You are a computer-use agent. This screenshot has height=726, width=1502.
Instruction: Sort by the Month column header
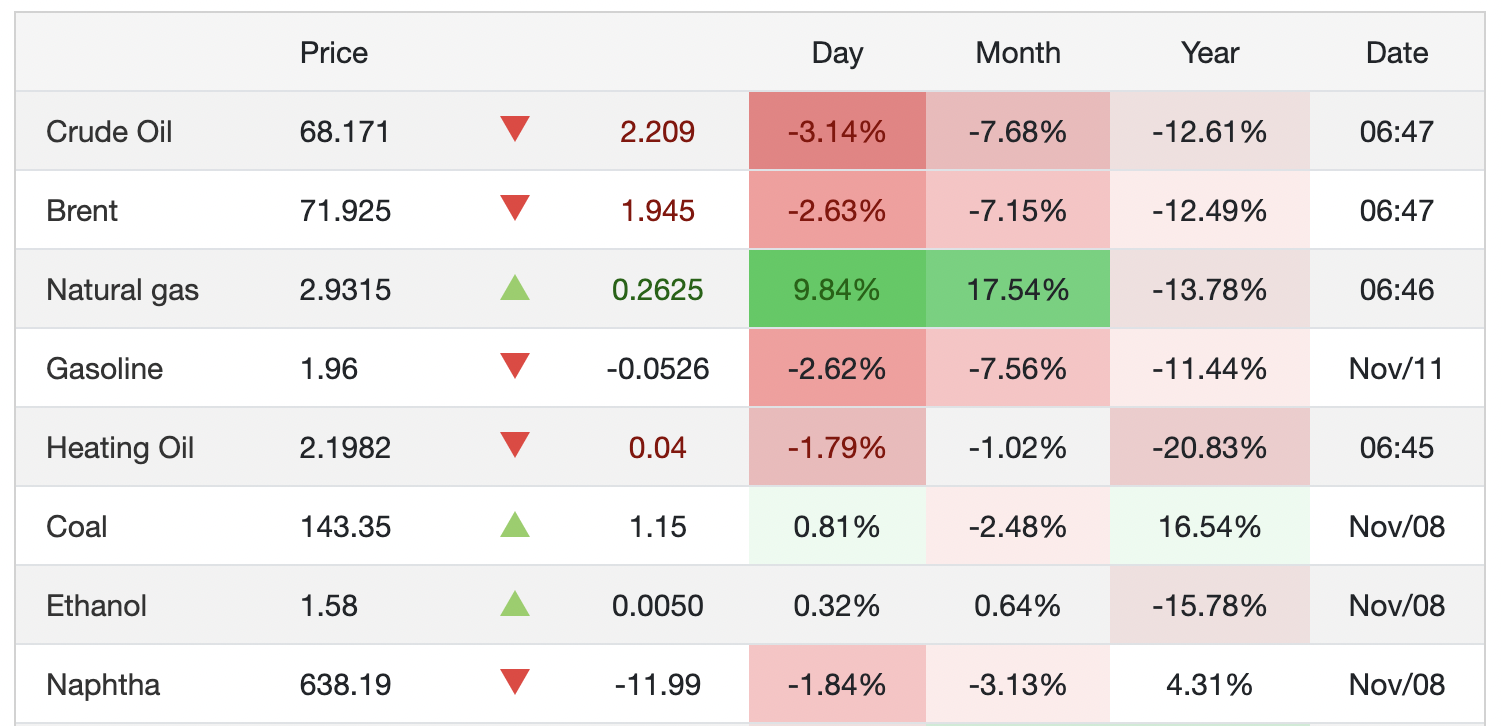(x=1018, y=53)
